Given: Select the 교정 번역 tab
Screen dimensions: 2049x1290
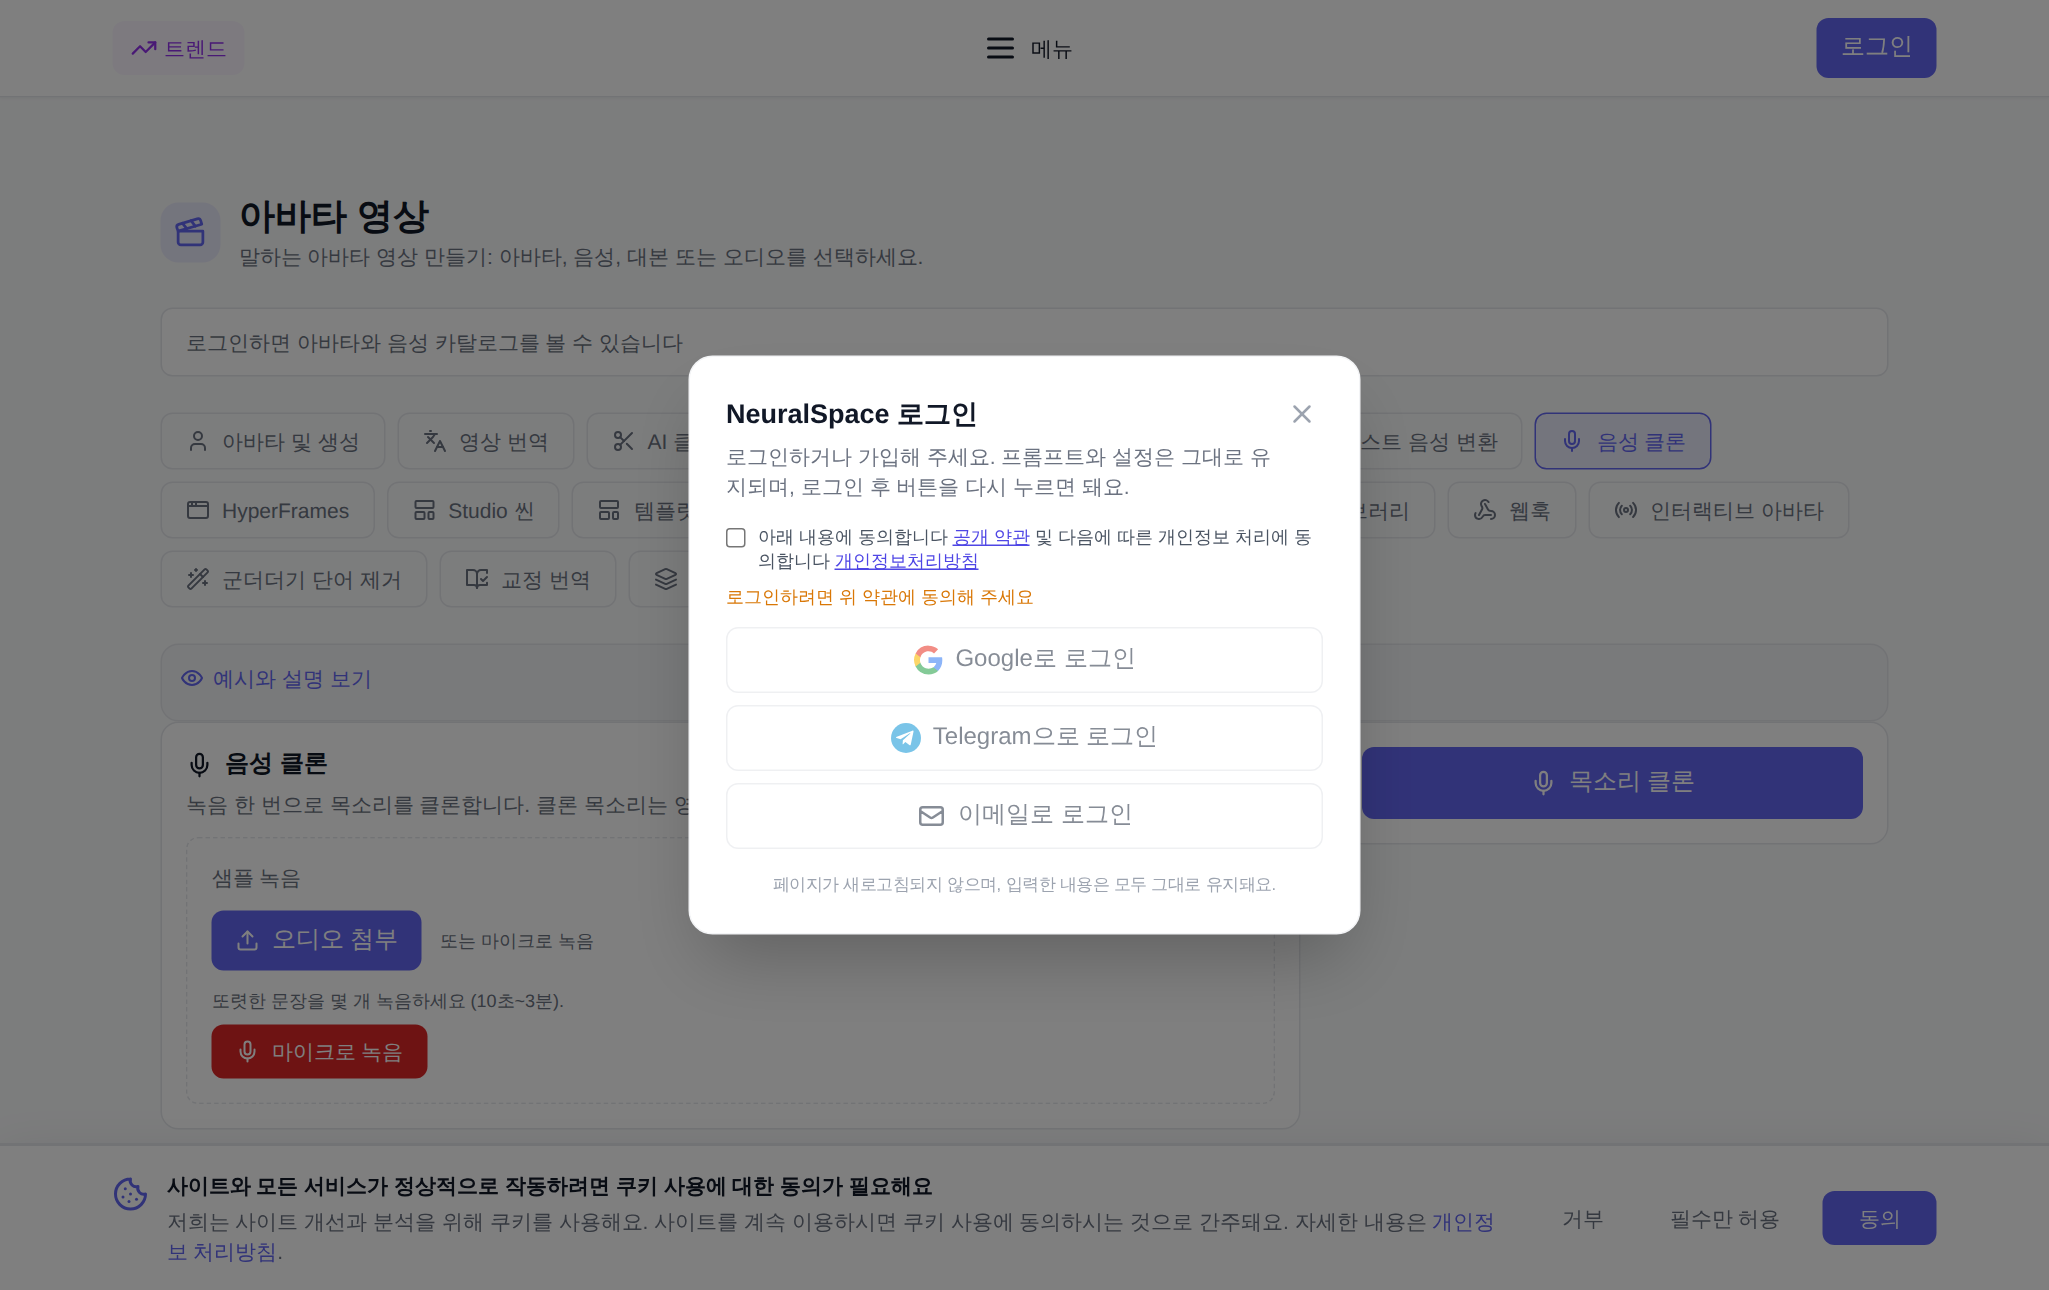Looking at the screenshot, I should 528,579.
